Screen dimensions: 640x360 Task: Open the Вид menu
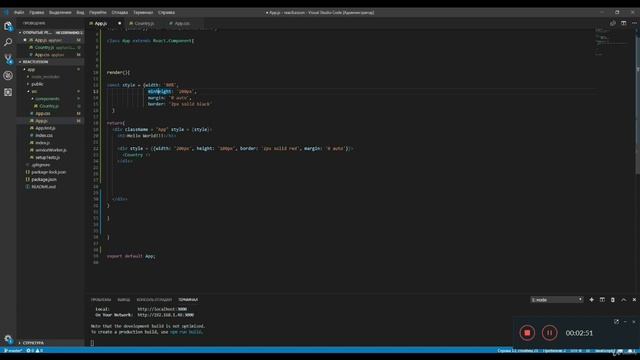80,13
